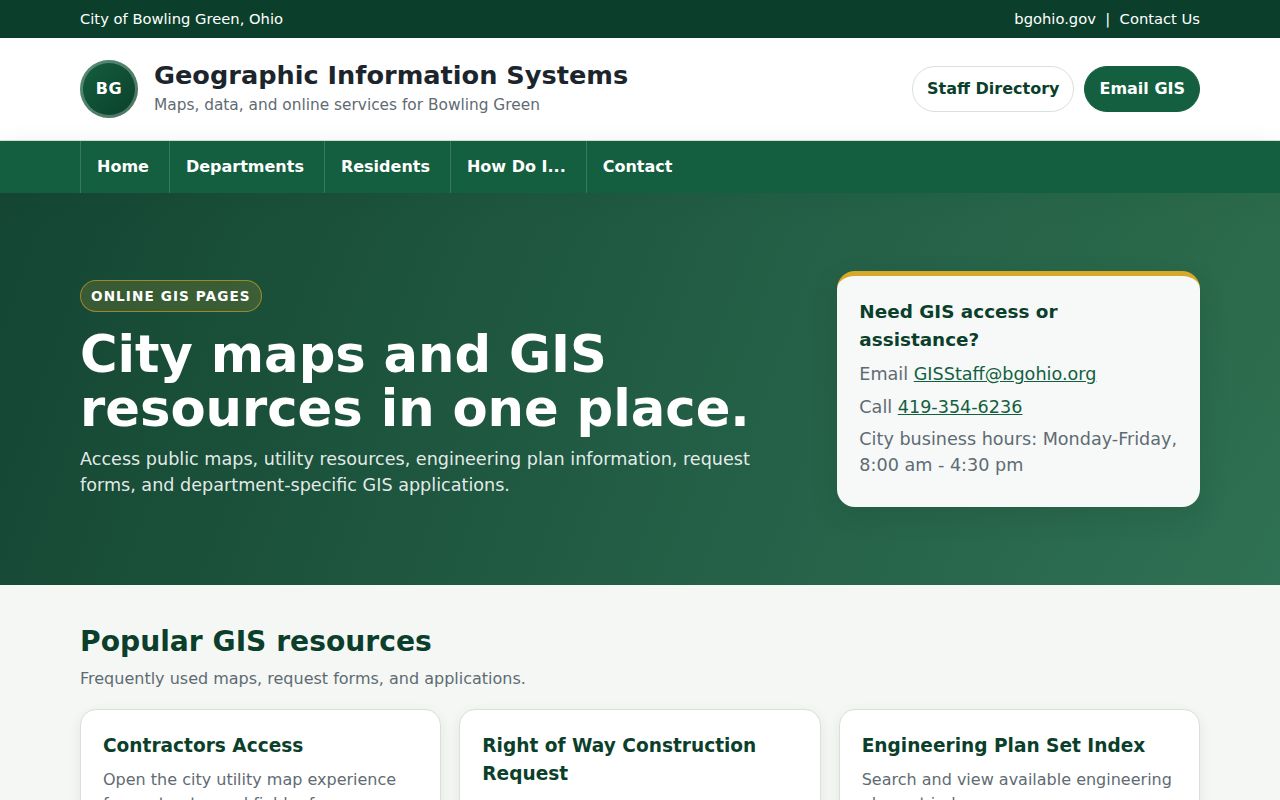Open the Departments menu
Screen dimensions: 1280x800
coord(245,167)
